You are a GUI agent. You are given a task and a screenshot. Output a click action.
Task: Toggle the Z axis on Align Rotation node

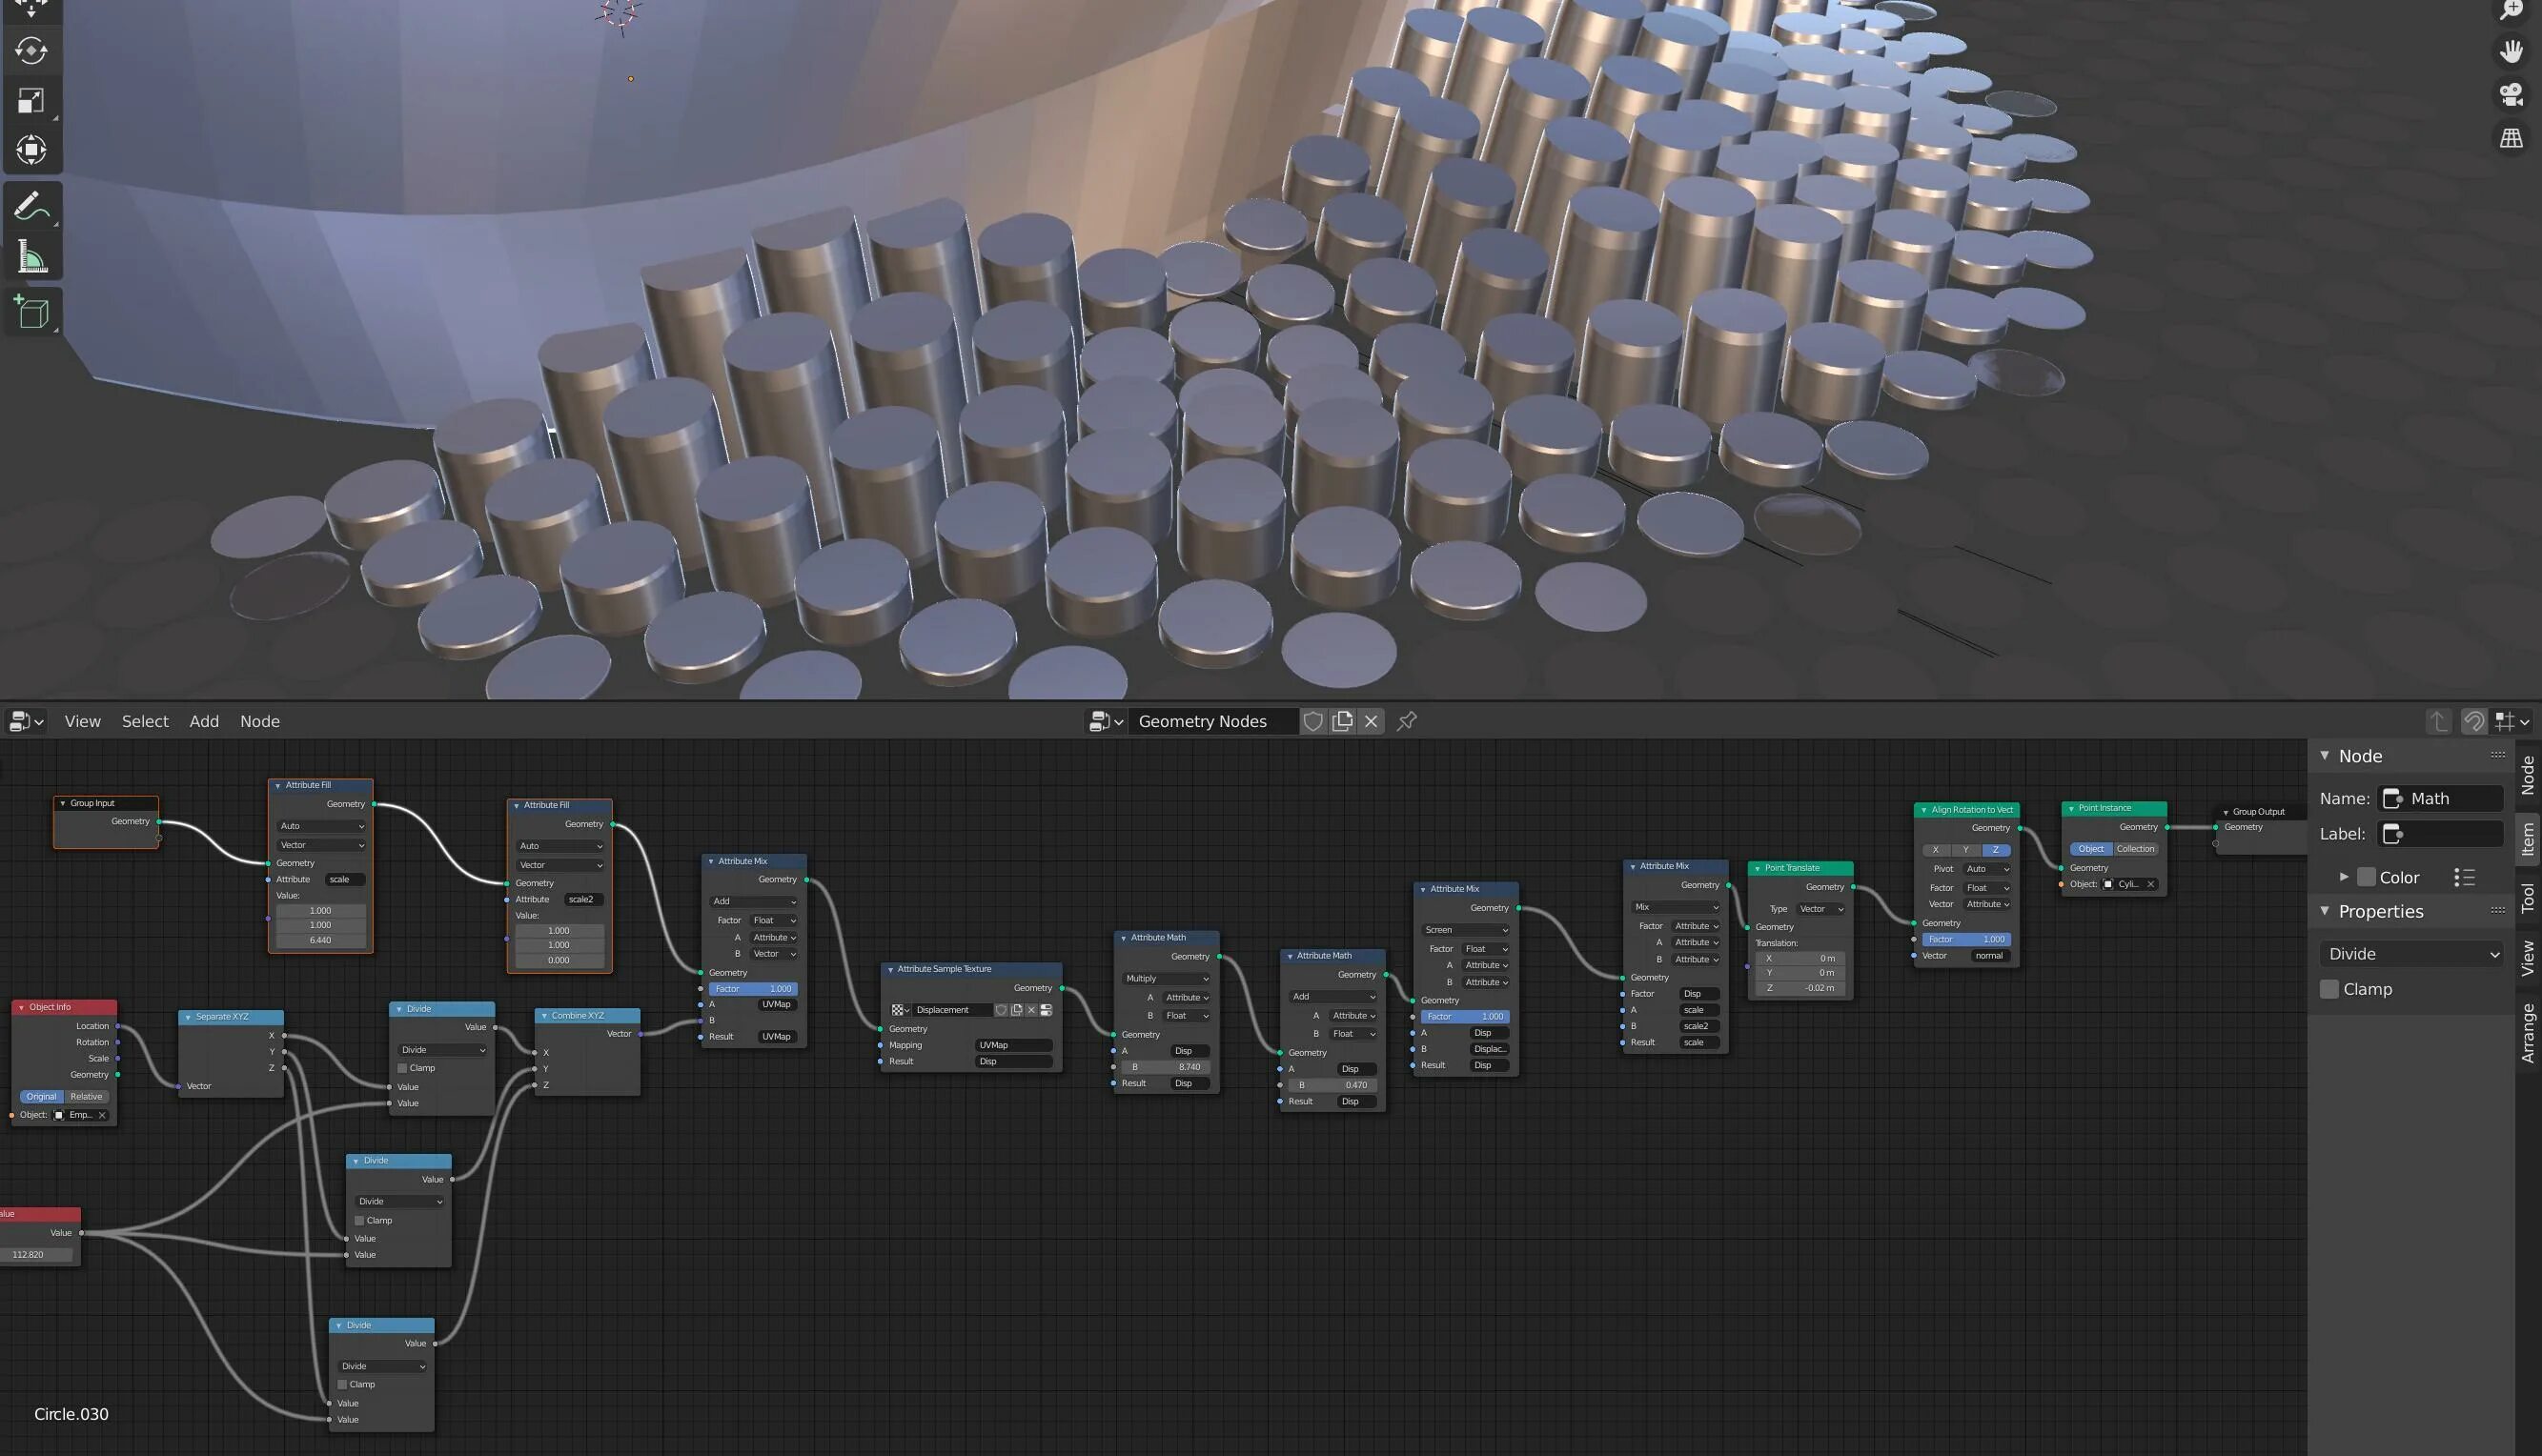click(x=1995, y=850)
